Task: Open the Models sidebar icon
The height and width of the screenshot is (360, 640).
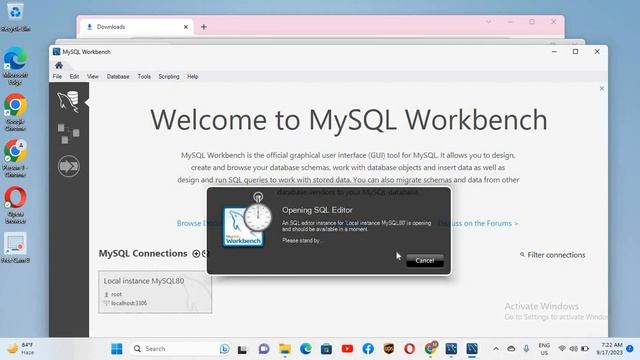Action: pyautogui.click(x=68, y=133)
